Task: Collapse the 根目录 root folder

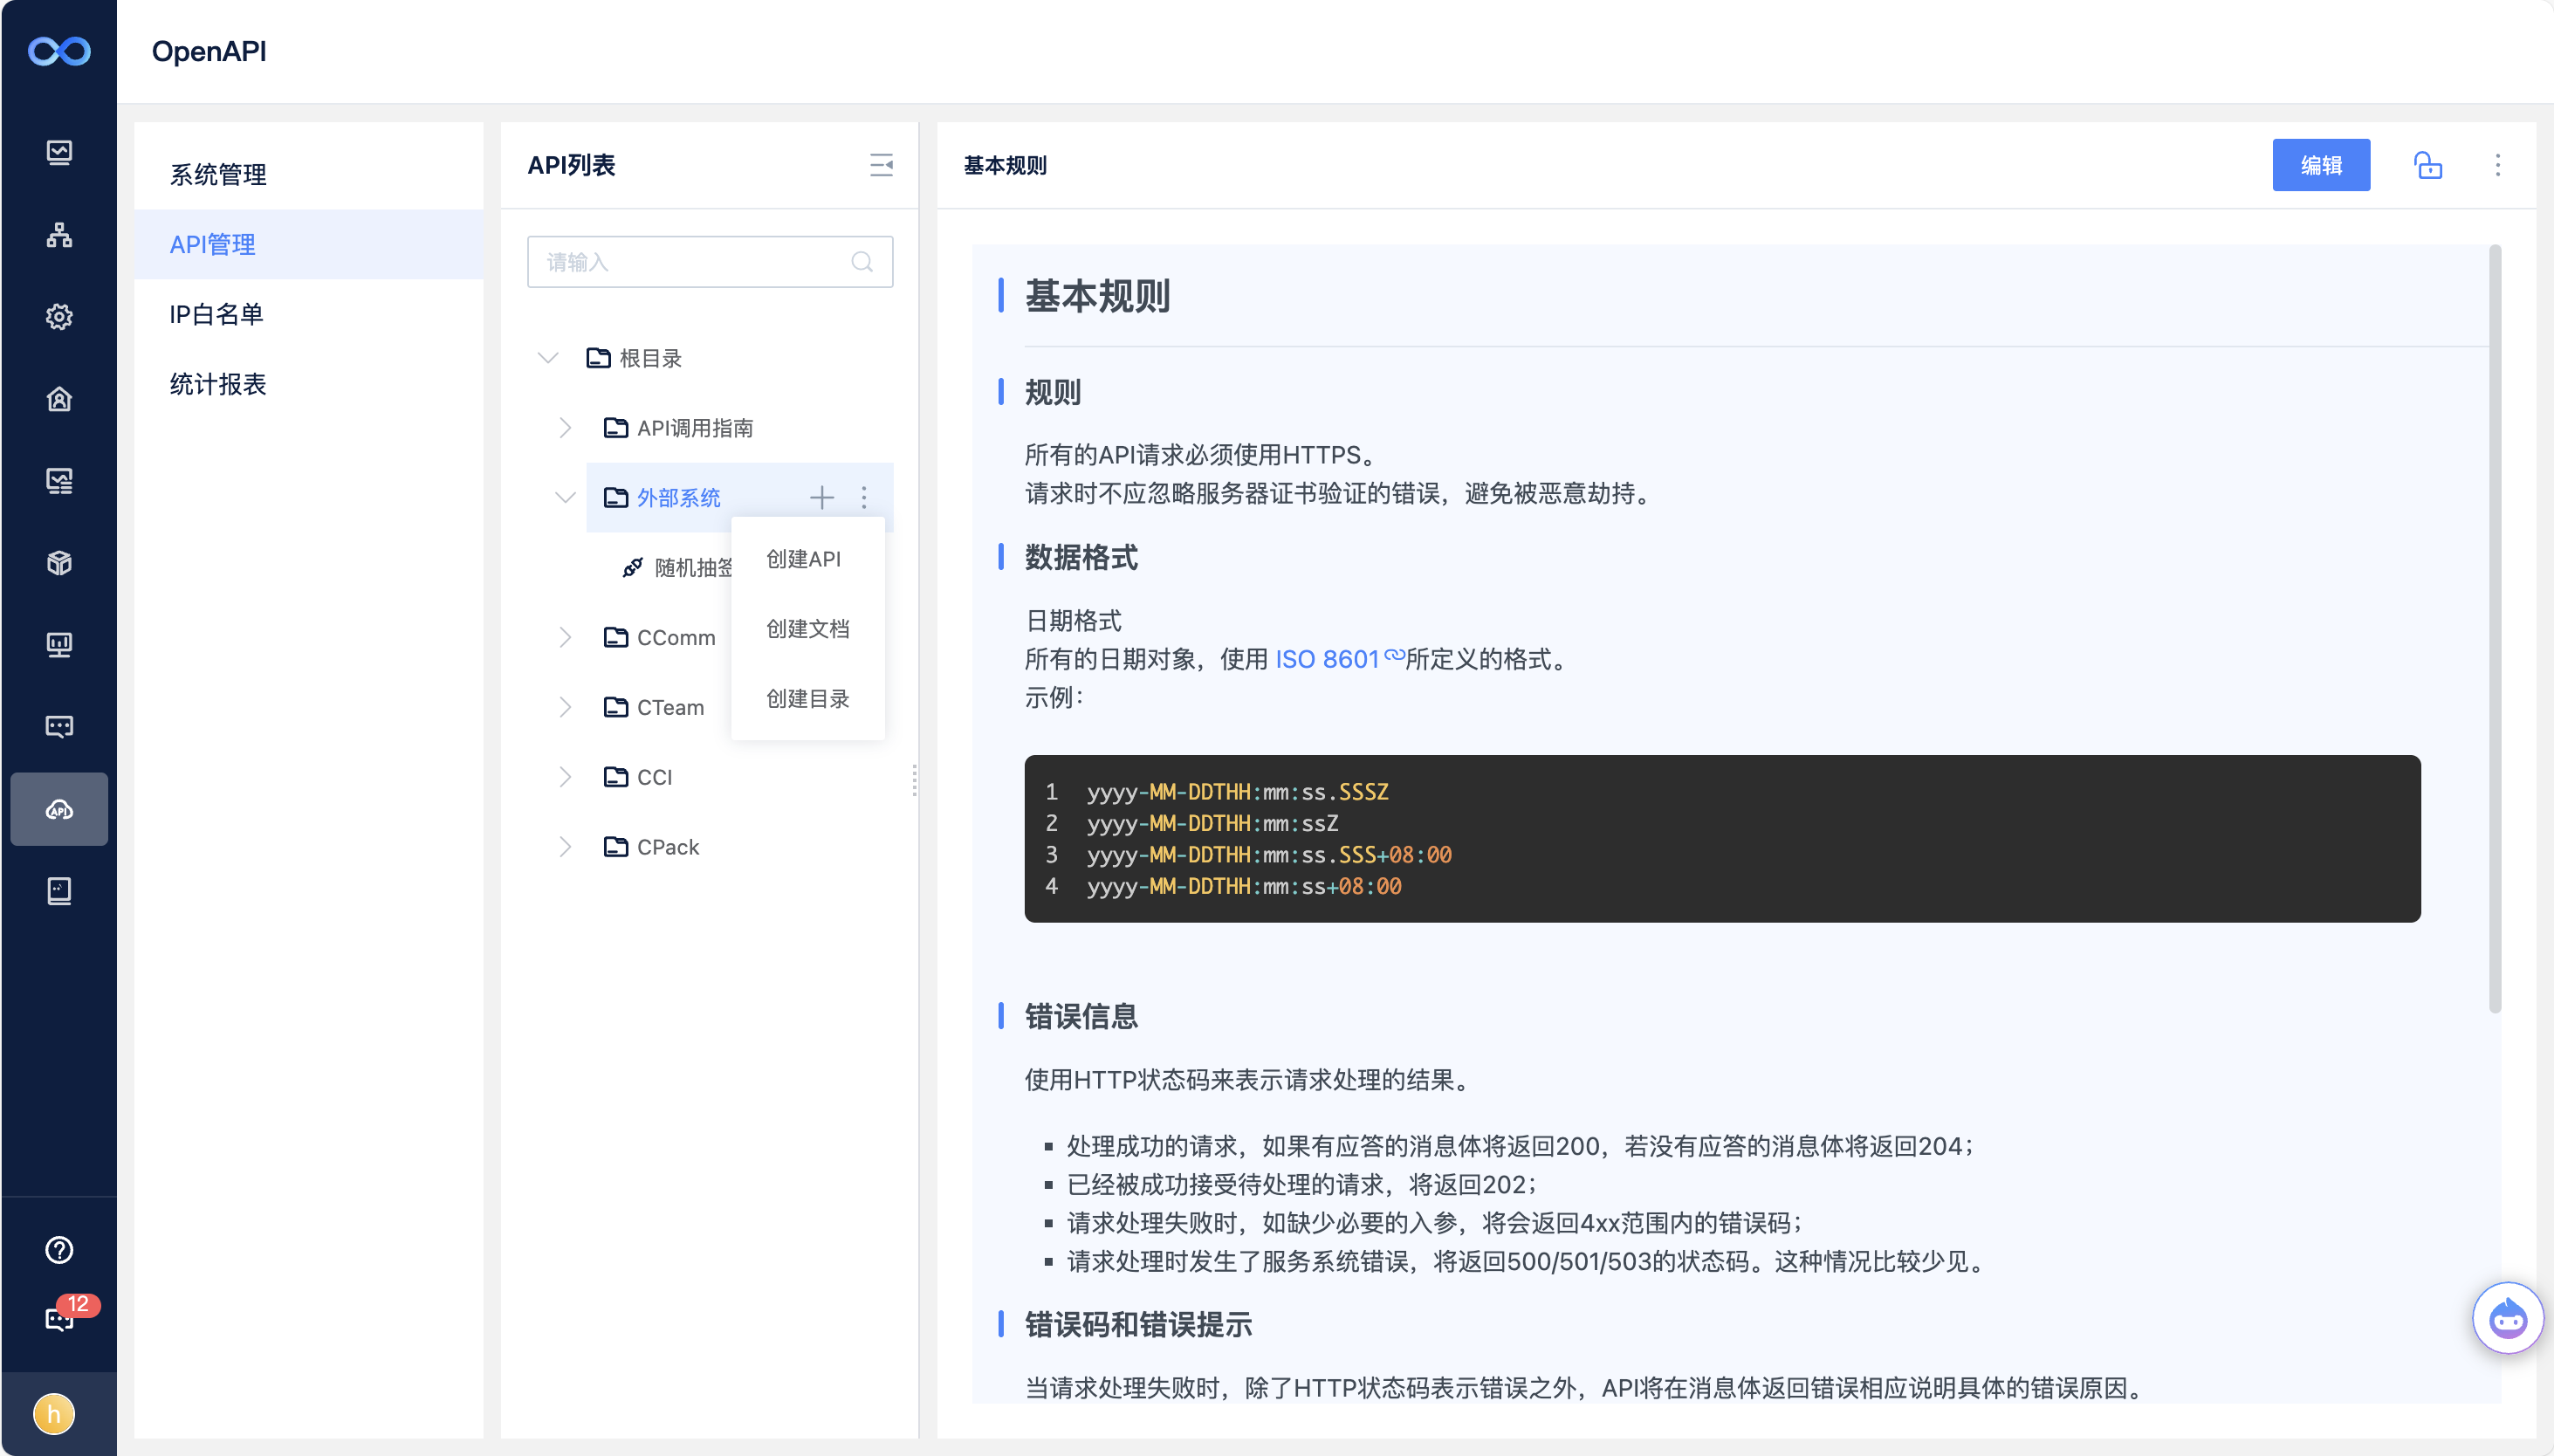Action: coord(547,358)
